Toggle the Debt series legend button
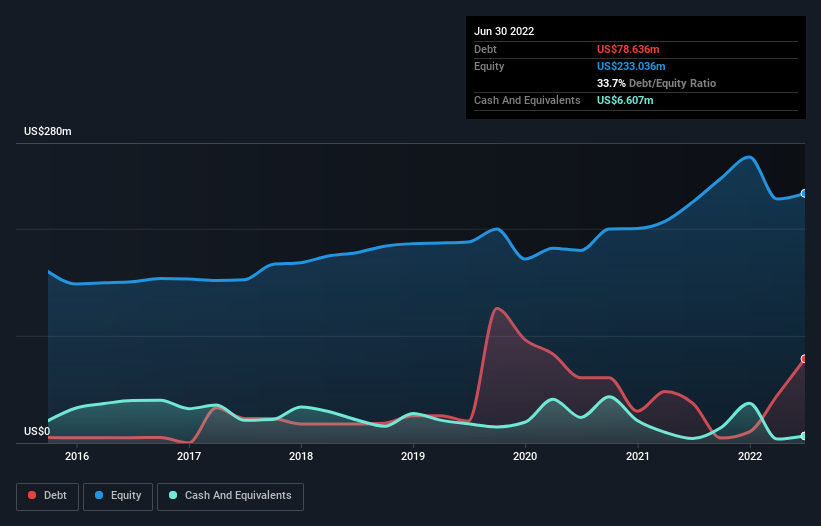This screenshot has width=821, height=526. coord(48,496)
